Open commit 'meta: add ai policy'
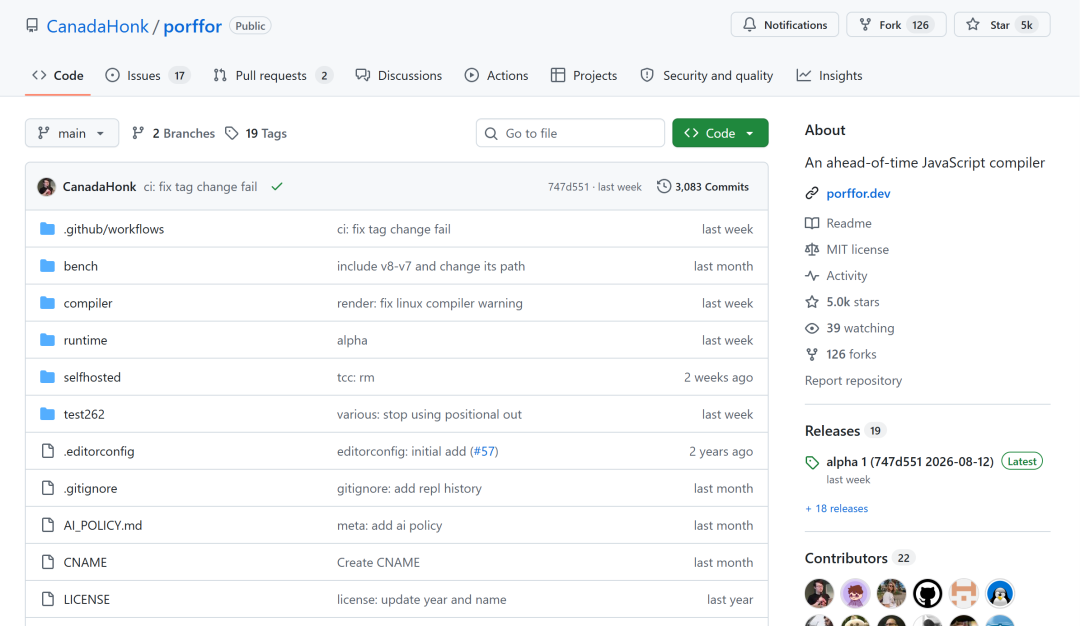The image size is (1080, 626). point(389,525)
